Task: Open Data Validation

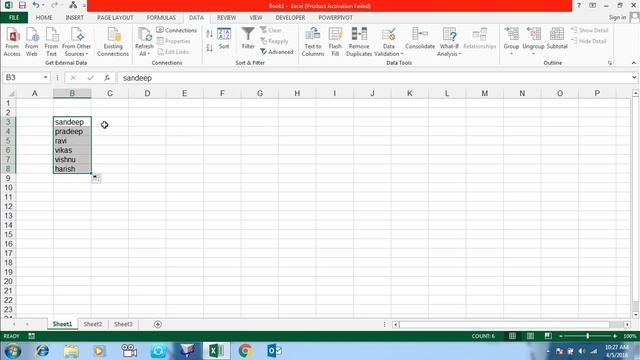Action: [x=389, y=42]
